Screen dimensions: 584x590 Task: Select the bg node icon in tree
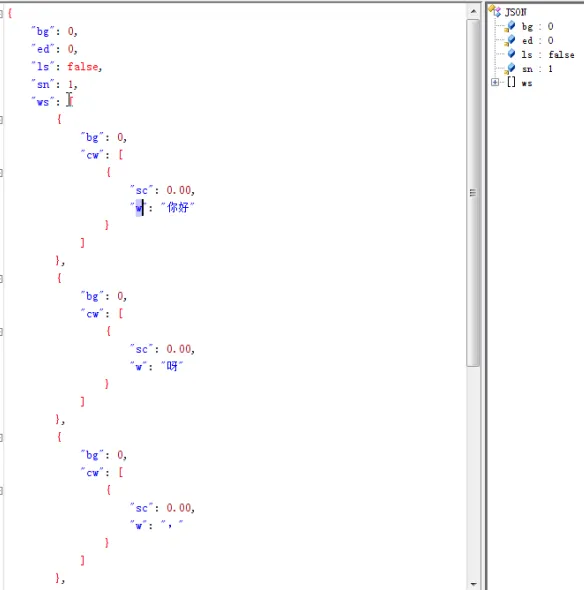(x=510, y=26)
